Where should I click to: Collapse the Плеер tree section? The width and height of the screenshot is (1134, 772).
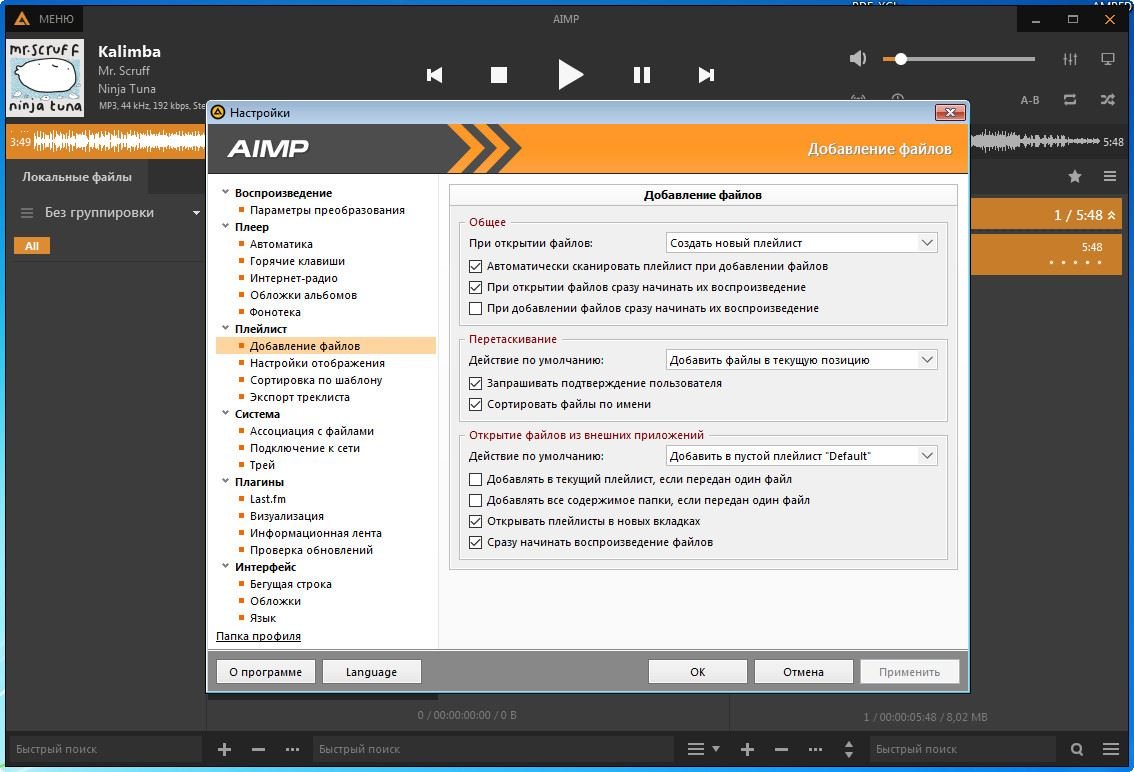(x=225, y=226)
